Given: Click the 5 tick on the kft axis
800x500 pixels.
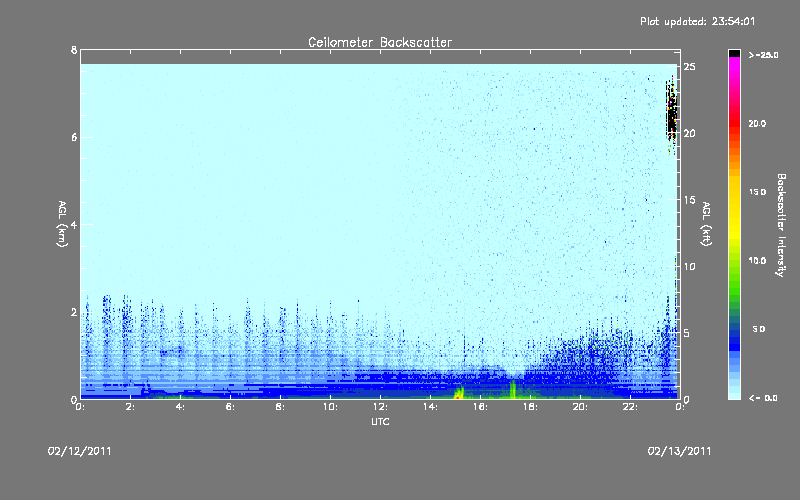Looking at the screenshot, I should point(686,333).
